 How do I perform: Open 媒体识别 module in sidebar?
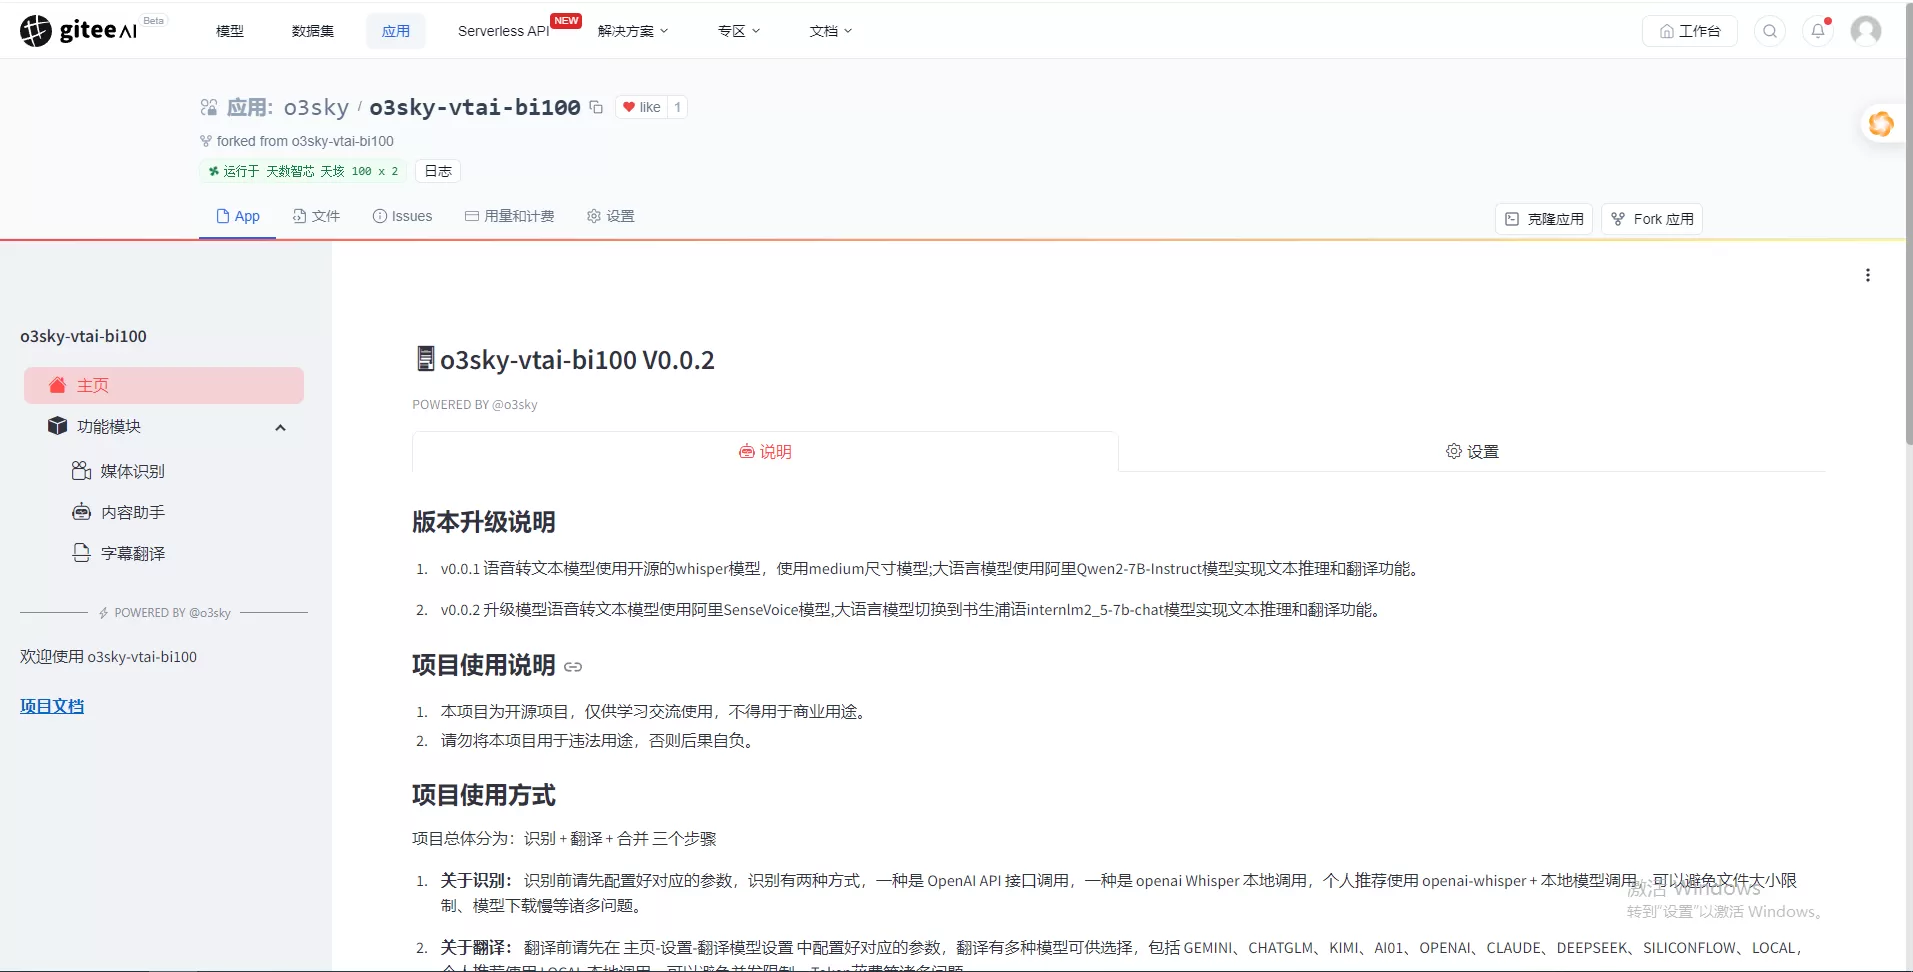[x=119, y=471]
